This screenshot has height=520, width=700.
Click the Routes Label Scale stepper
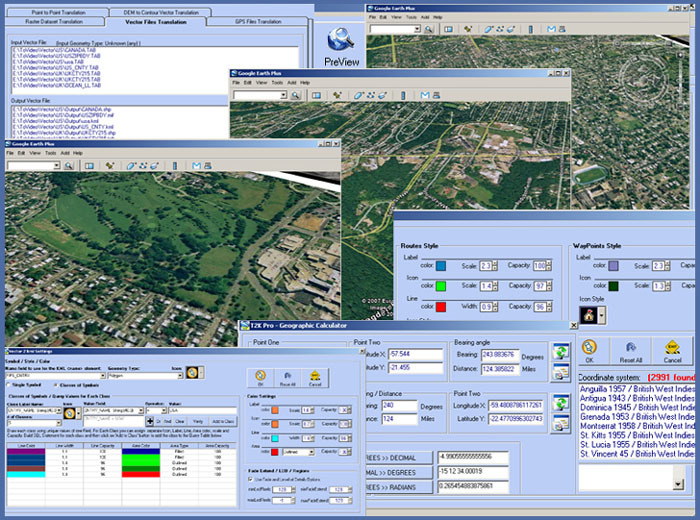(x=494, y=266)
